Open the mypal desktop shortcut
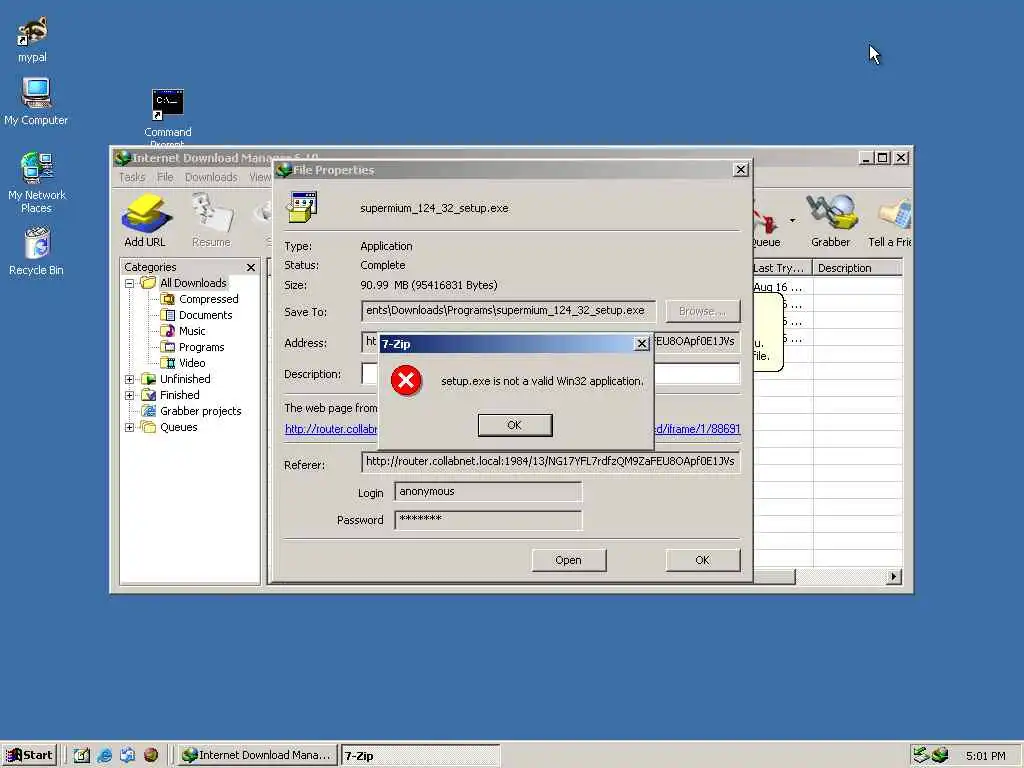Screen dimensions: 1024x768 (32, 39)
